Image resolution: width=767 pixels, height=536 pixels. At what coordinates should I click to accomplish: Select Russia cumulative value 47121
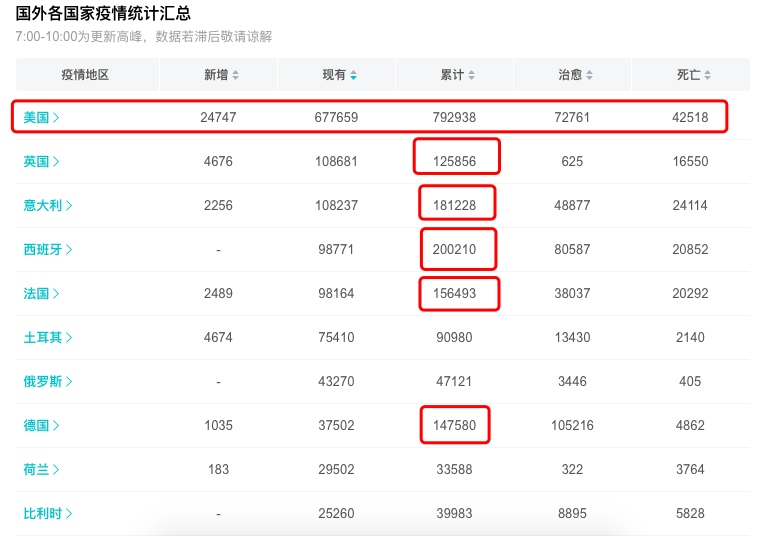(454, 381)
